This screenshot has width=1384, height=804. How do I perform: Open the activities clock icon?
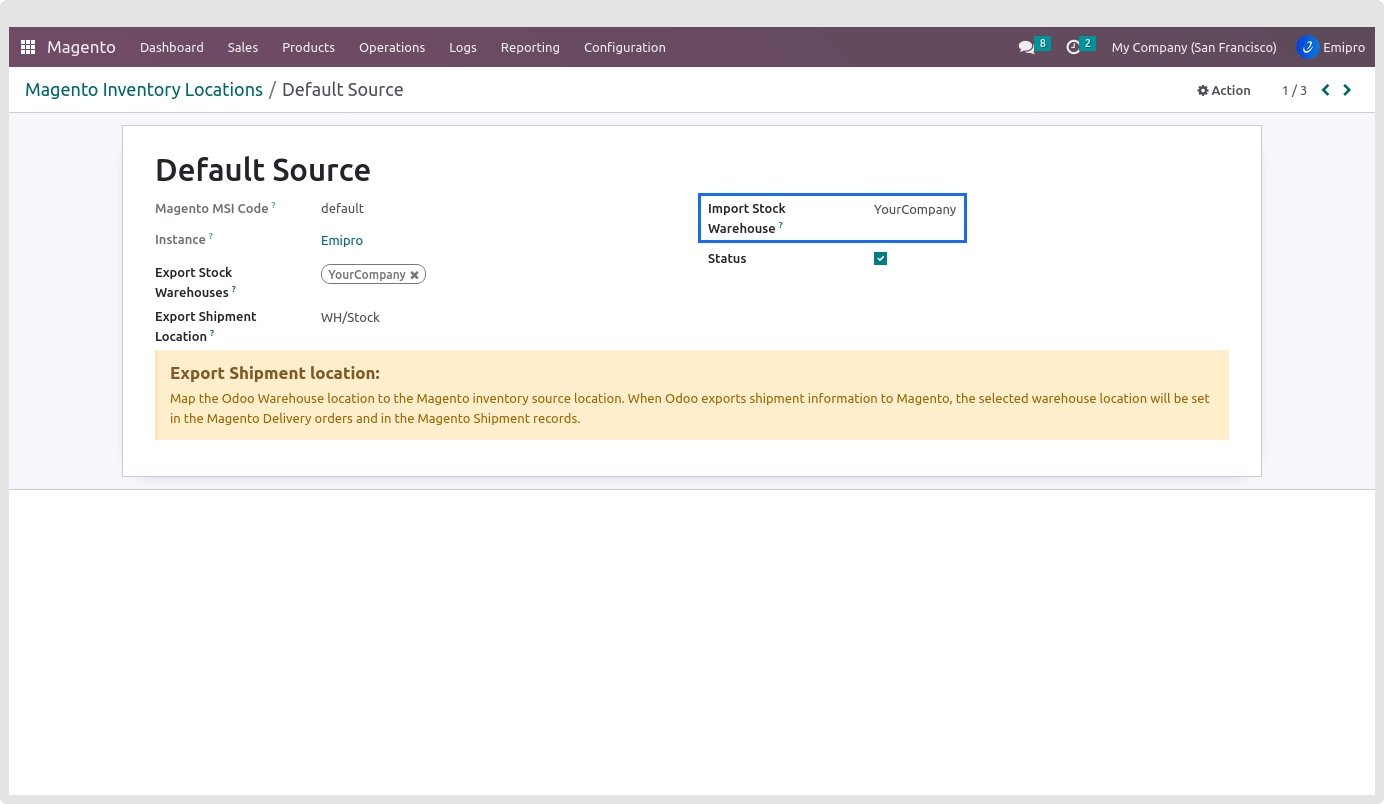tap(1073, 47)
